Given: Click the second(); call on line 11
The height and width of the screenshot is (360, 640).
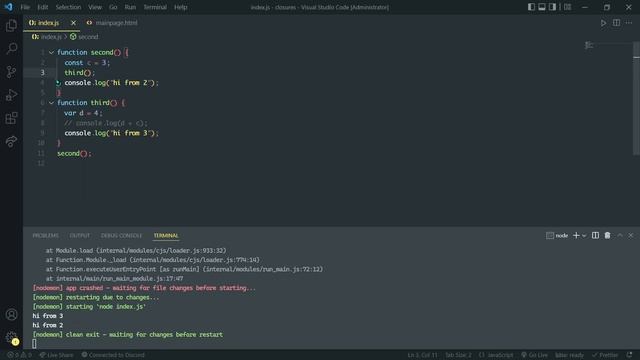Looking at the screenshot, I should tap(74, 153).
